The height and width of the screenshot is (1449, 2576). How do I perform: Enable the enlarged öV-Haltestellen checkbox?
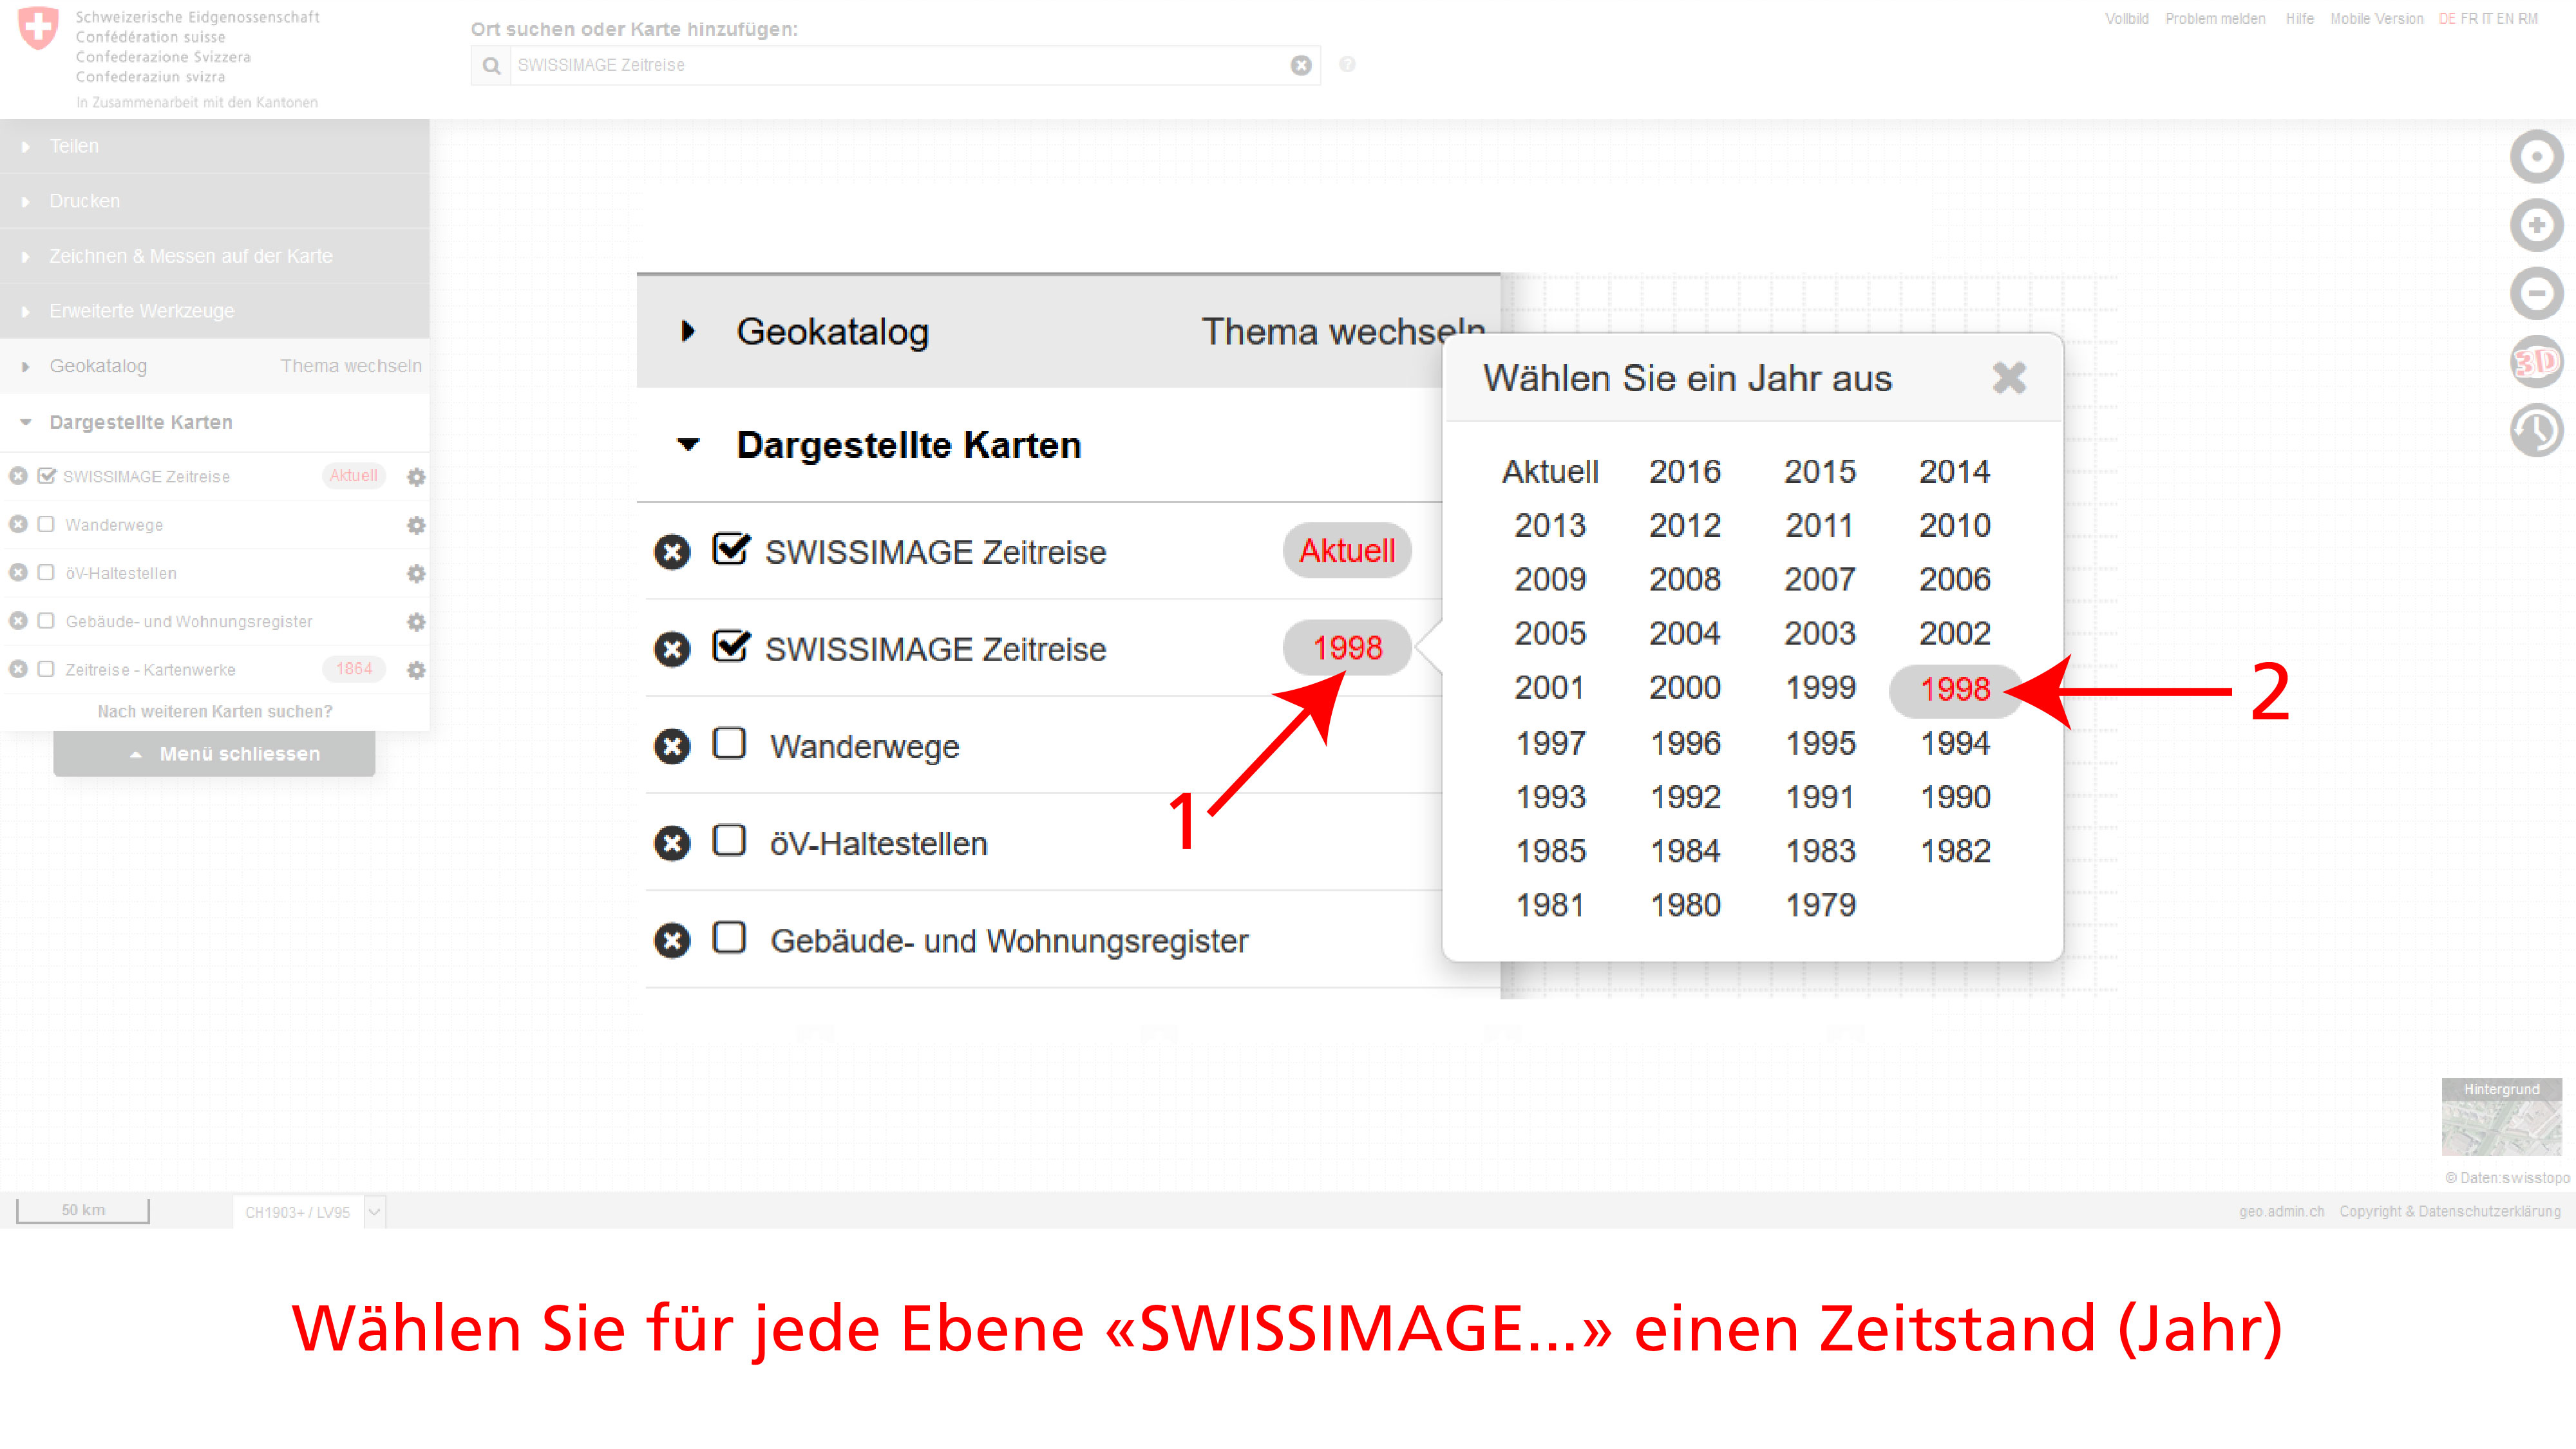729,841
